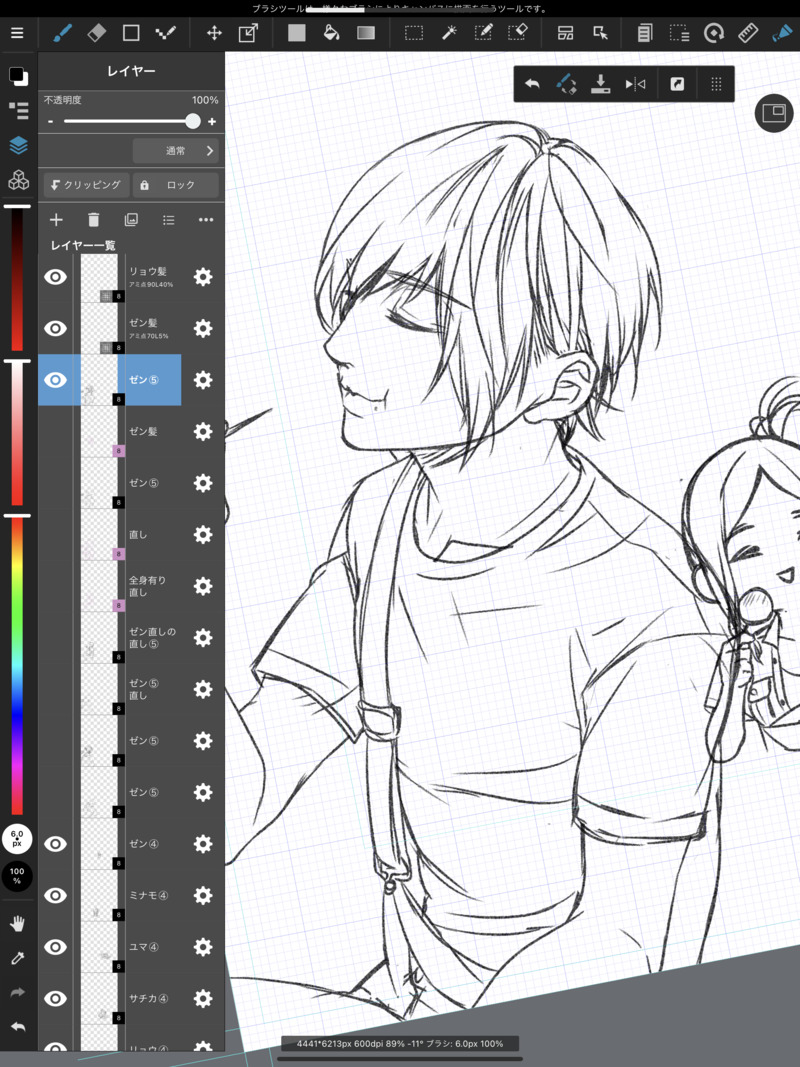Open brush opacity 100% control
800x1067 pixels.
pos(17,876)
